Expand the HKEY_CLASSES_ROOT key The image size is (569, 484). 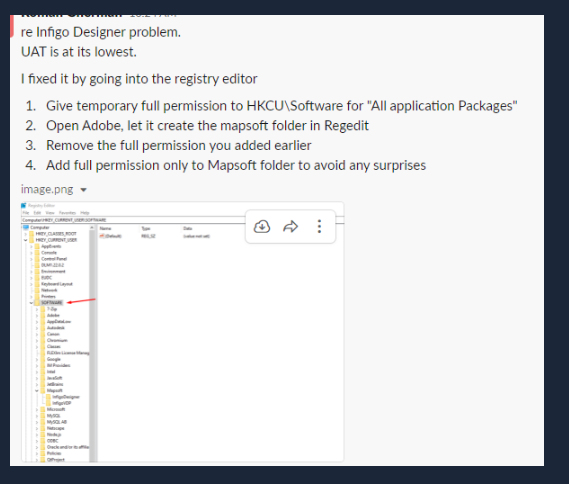(x=26, y=234)
